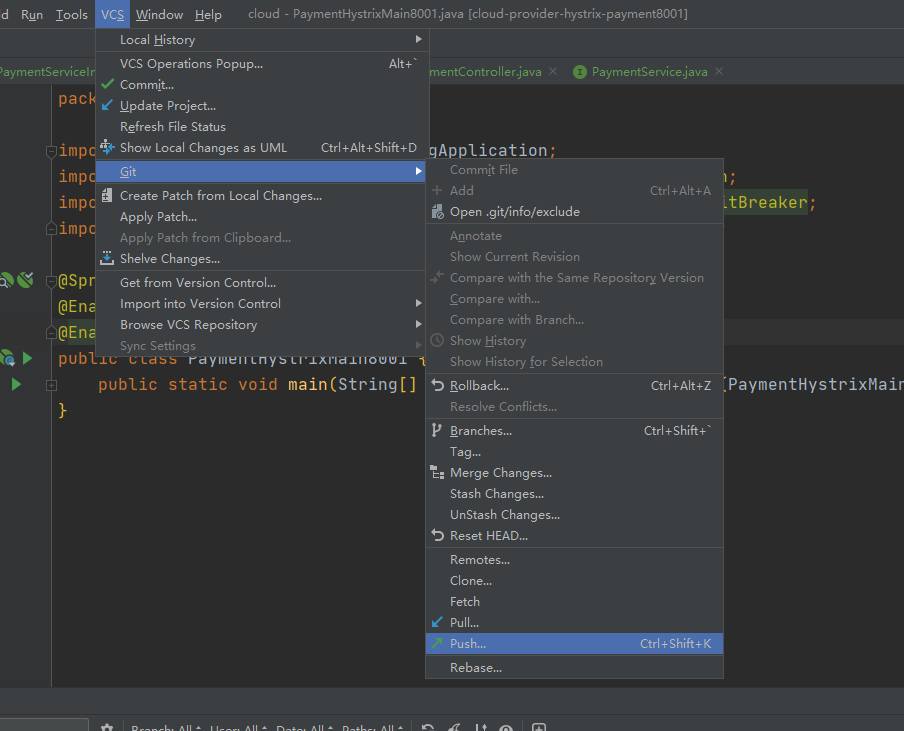Screen dimensions: 904x731
Task: Click the 'public static void main' code line
Action: click(x=257, y=385)
